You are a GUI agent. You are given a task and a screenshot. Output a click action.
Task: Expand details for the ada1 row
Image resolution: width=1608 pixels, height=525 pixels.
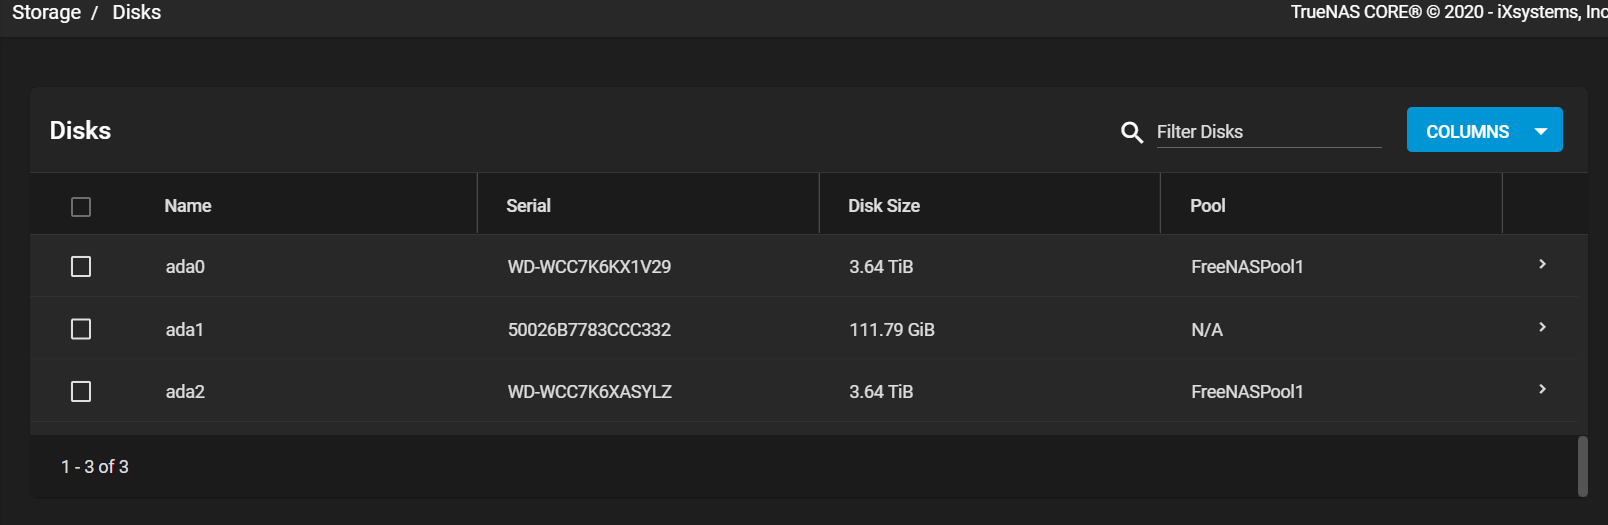(x=1542, y=327)
